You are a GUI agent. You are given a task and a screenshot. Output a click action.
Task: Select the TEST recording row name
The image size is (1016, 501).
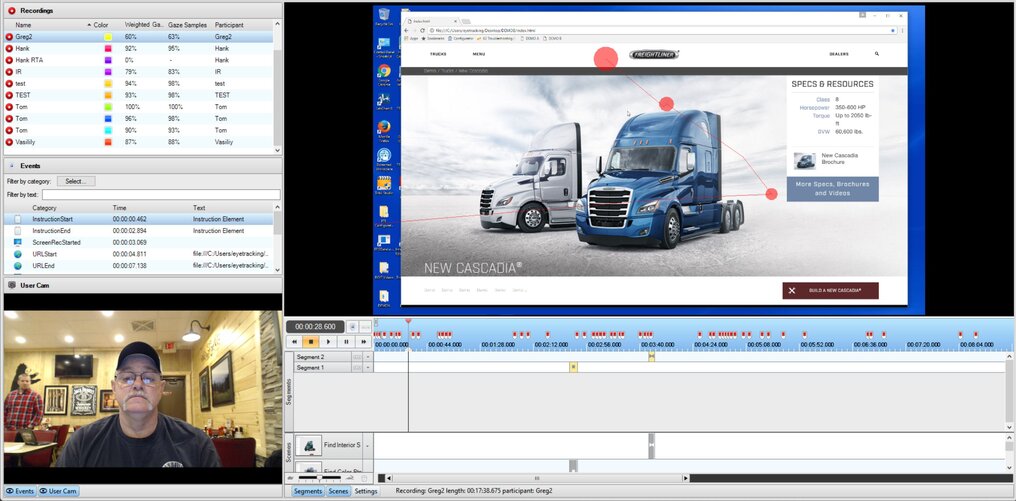tap(23, 95)
